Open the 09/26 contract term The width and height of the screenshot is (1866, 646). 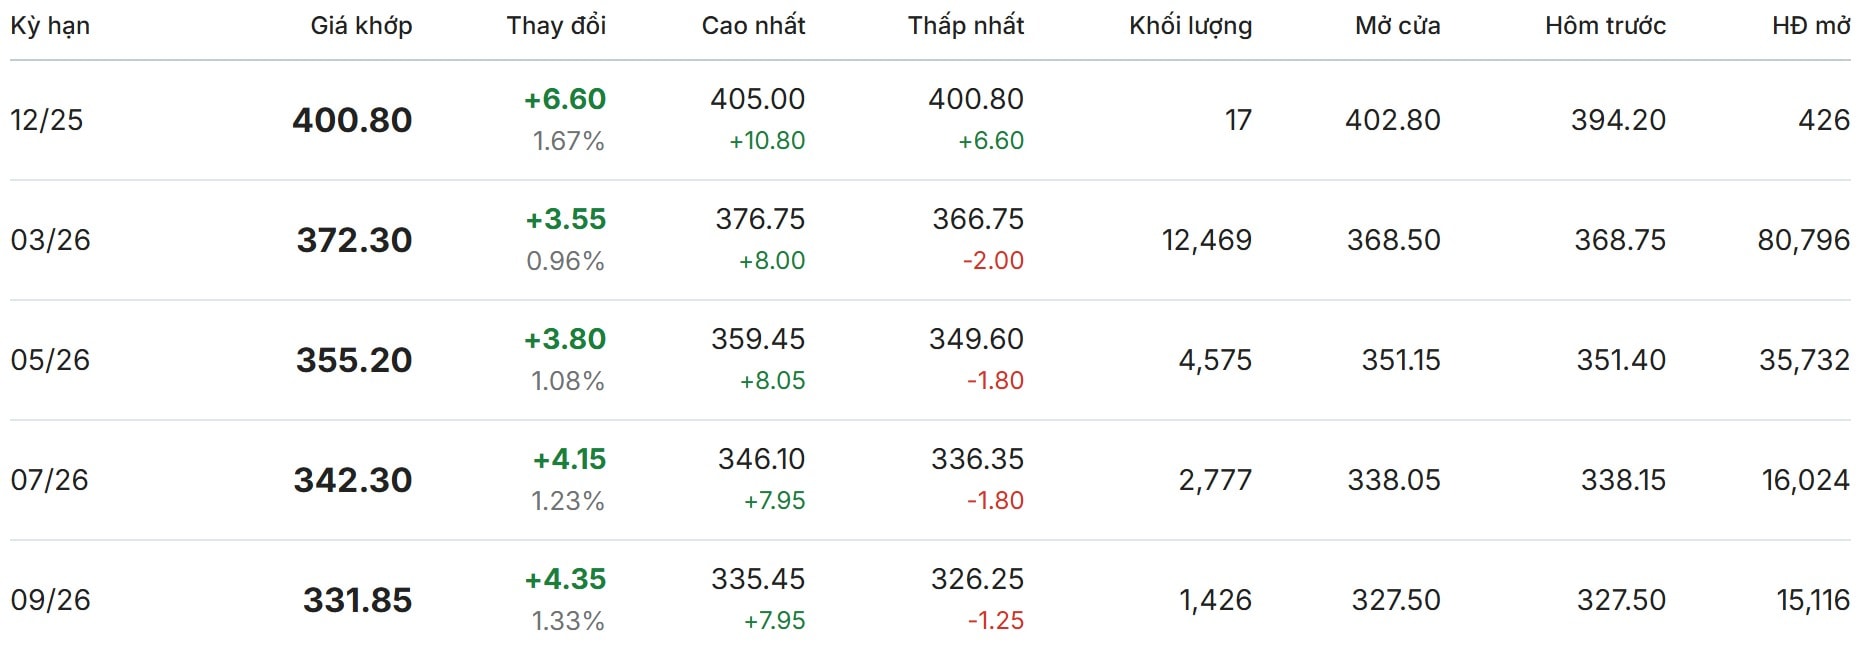(x=50, y=600)
